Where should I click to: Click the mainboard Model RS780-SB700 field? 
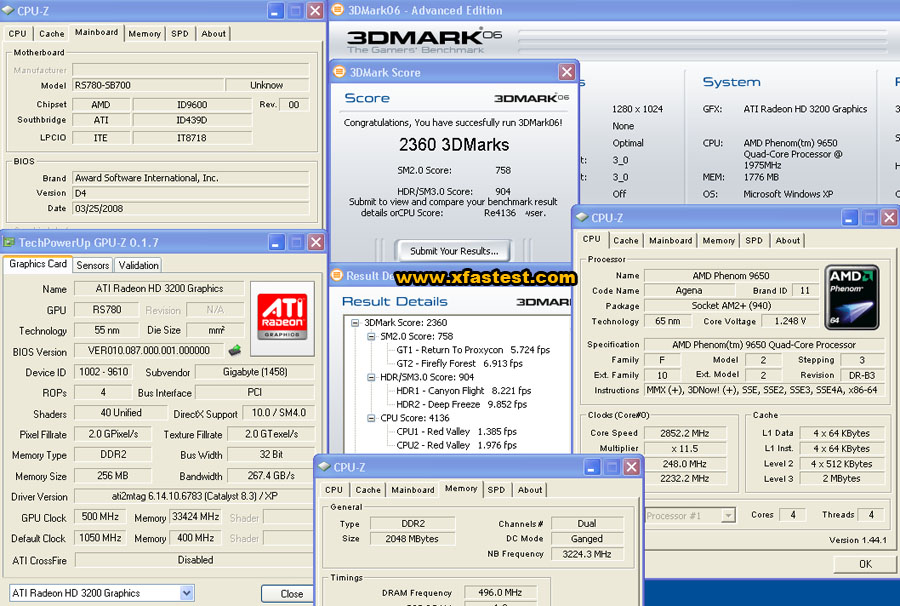(149, 86)
